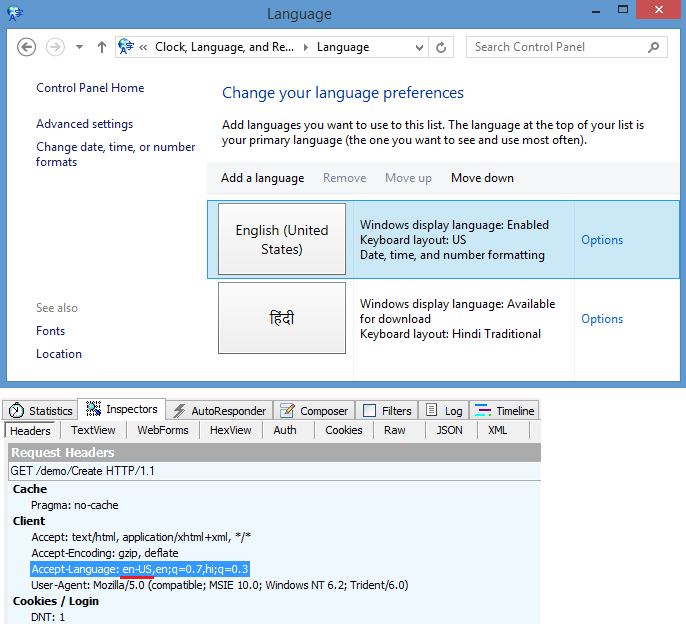The height and width of the screenshot is (626, 686).
Task: Click the Request Headers title bar
Action: [274, 452]
